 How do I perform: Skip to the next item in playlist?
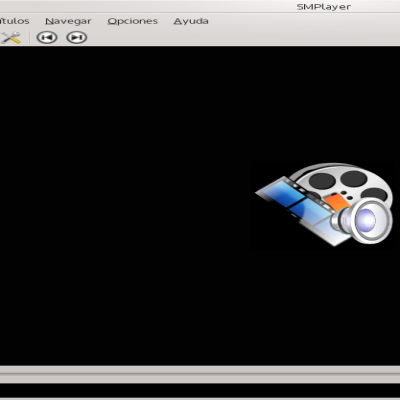[77, 38]
